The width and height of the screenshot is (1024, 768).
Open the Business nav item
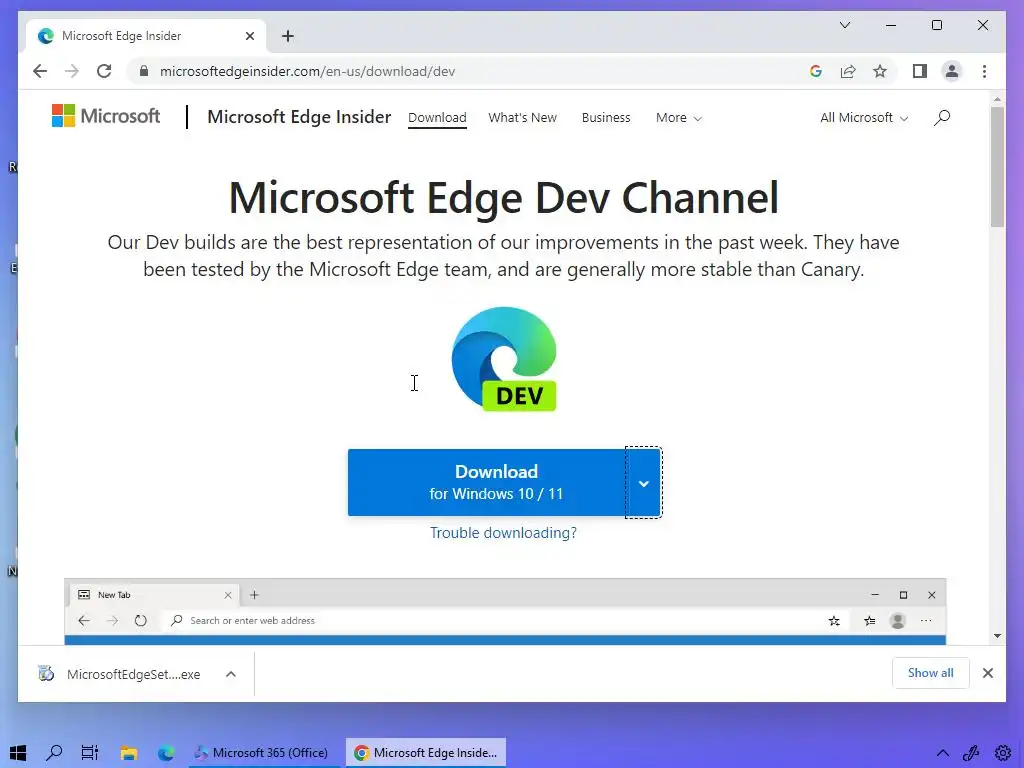coord(606,118)
